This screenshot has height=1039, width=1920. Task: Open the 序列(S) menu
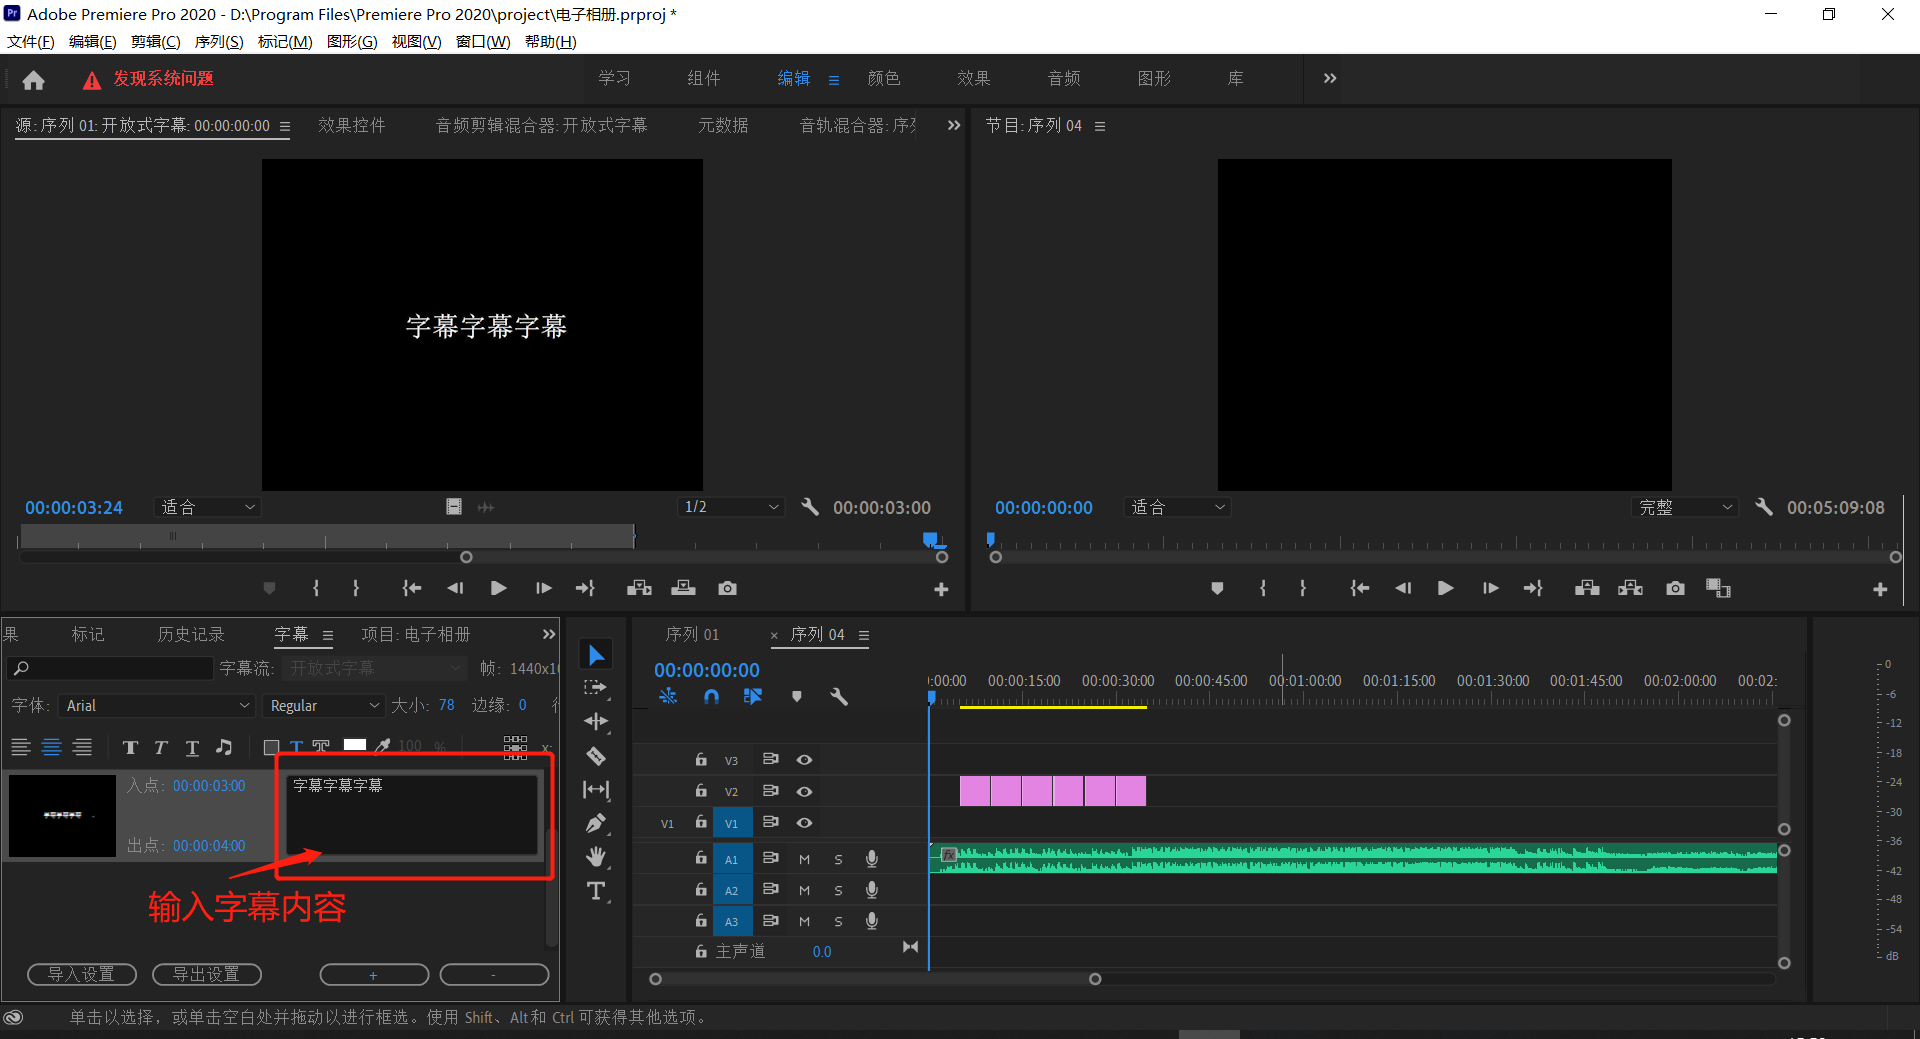pos(219,42)
